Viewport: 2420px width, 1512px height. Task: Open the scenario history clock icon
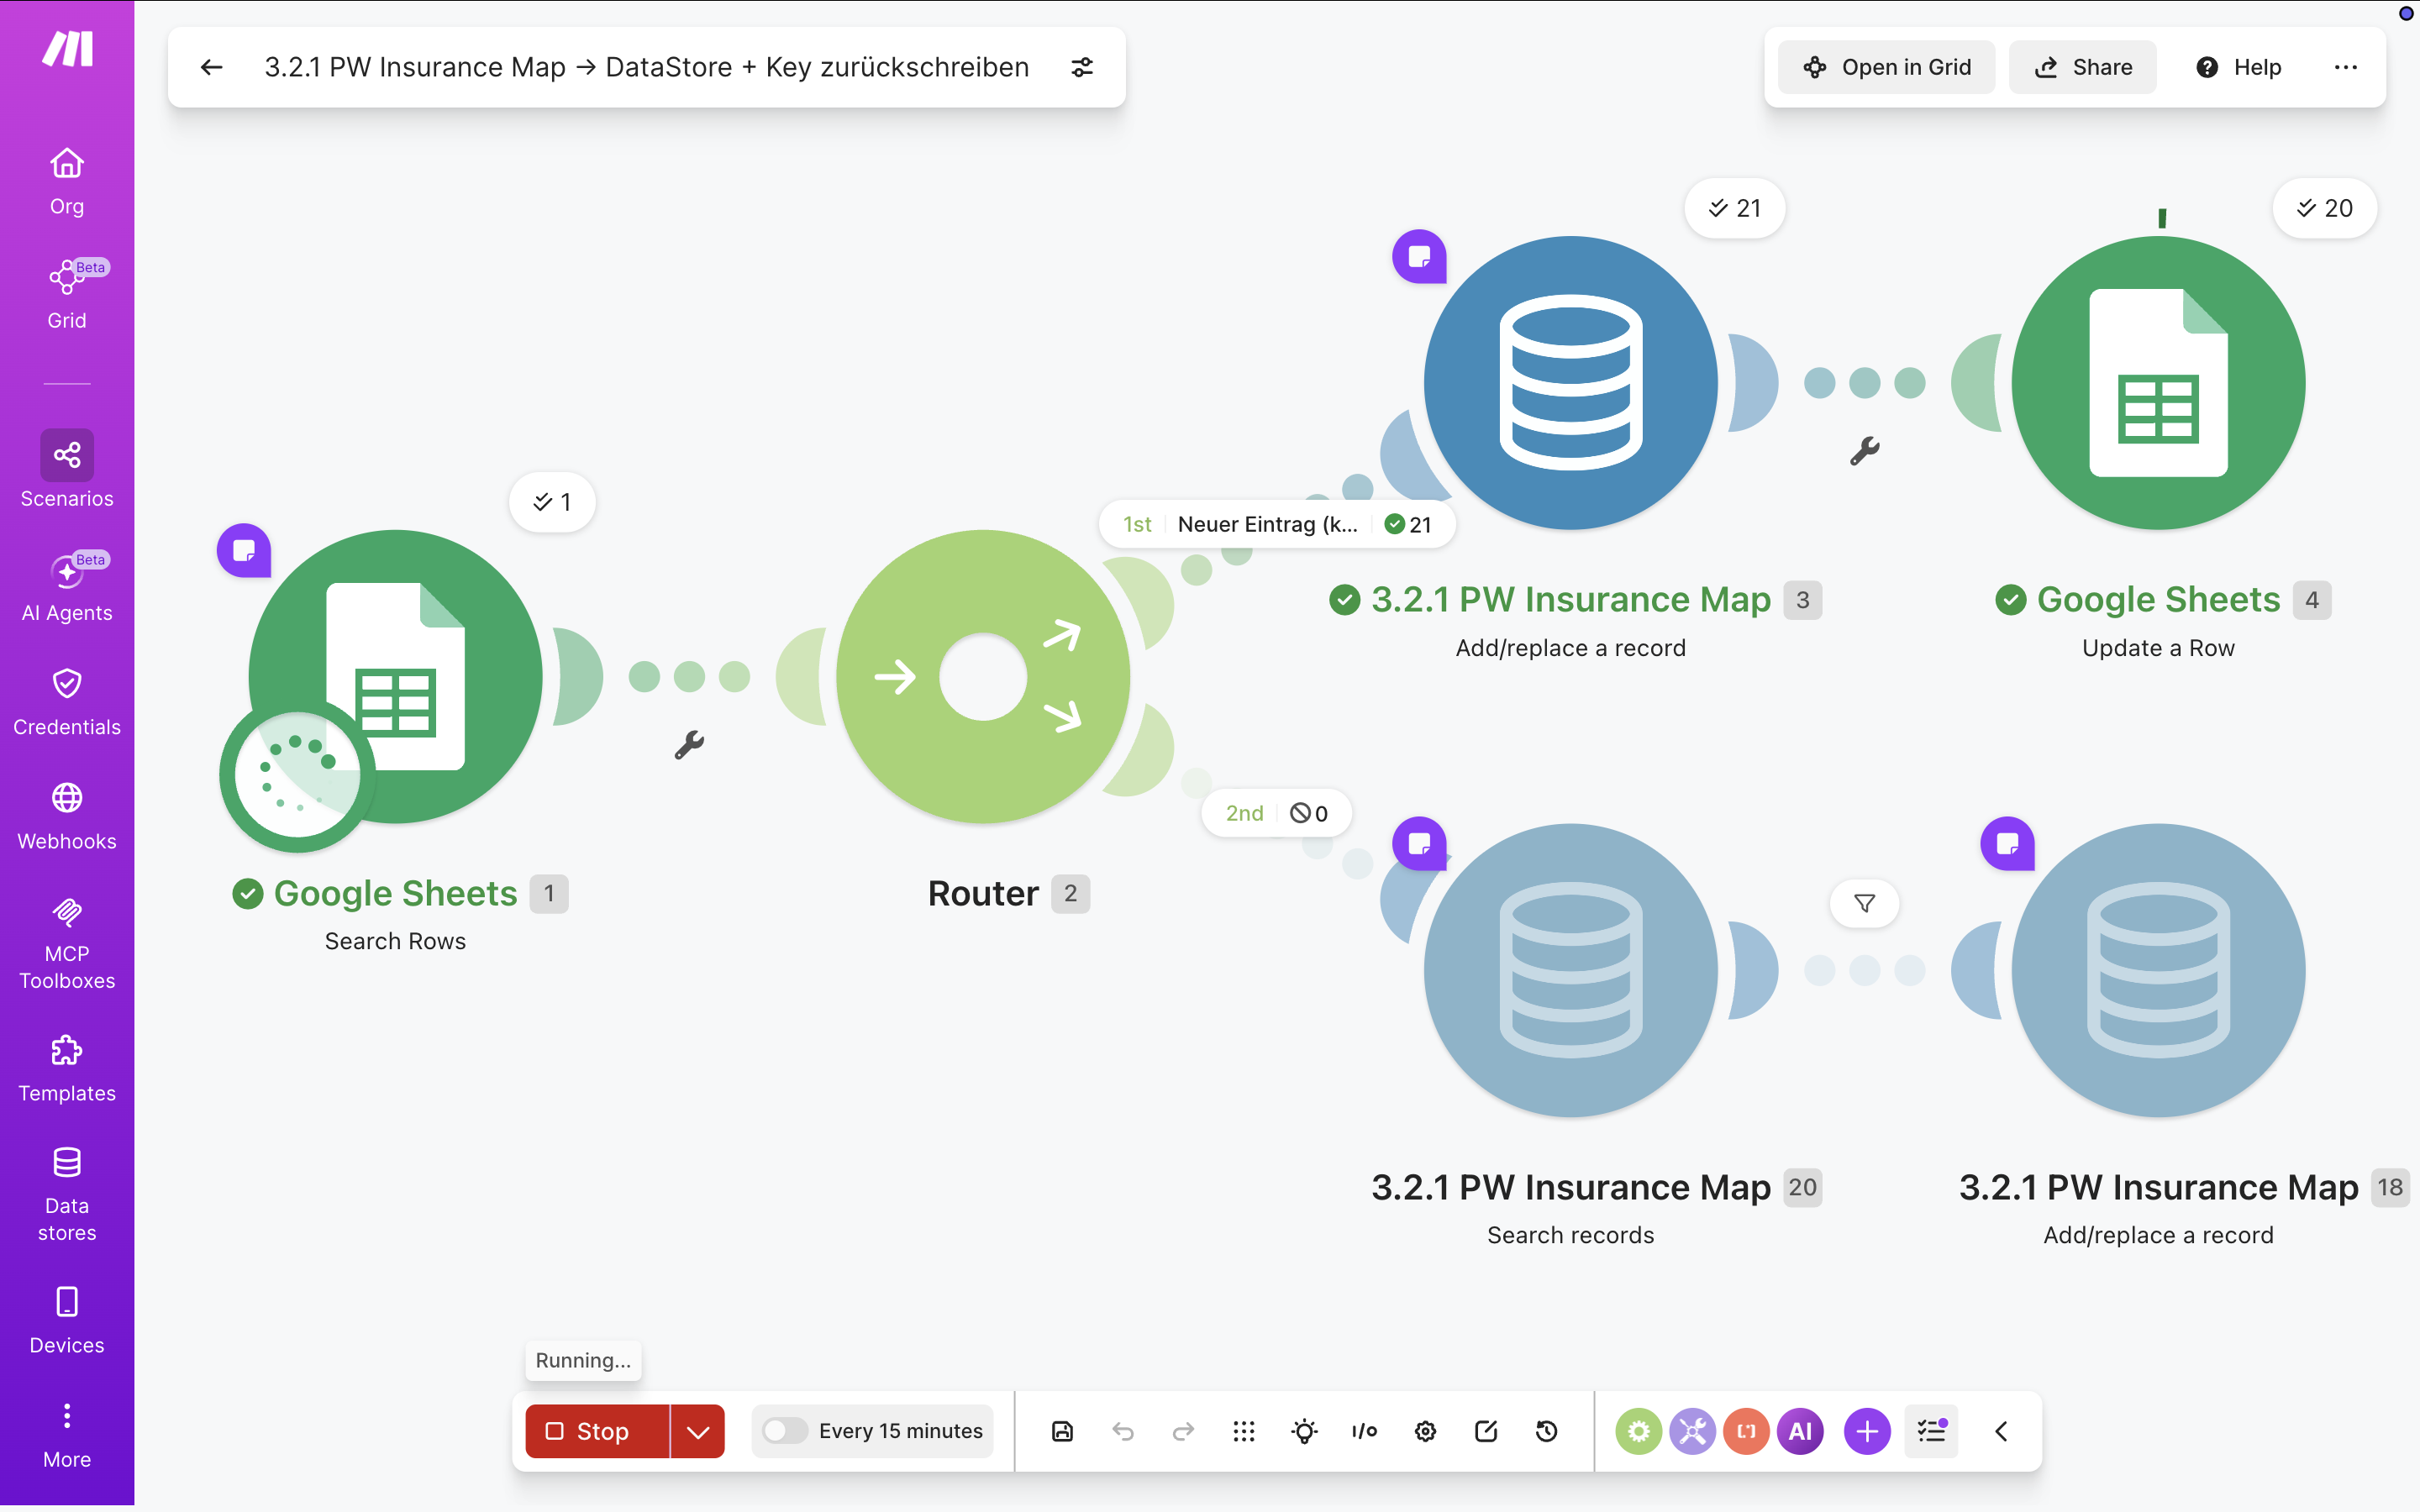[1546, 1431]
